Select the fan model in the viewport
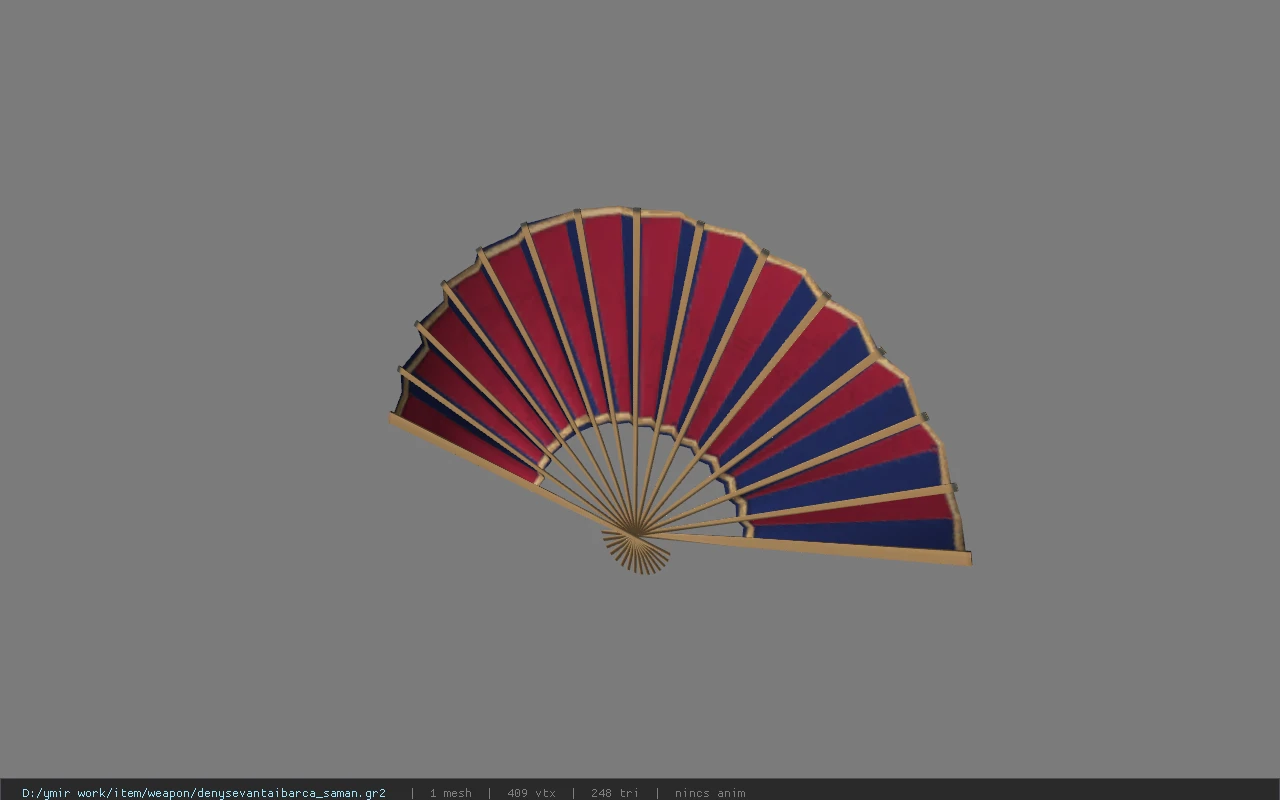This screenshot has width=1280, height=800. [x=680, y=391]
